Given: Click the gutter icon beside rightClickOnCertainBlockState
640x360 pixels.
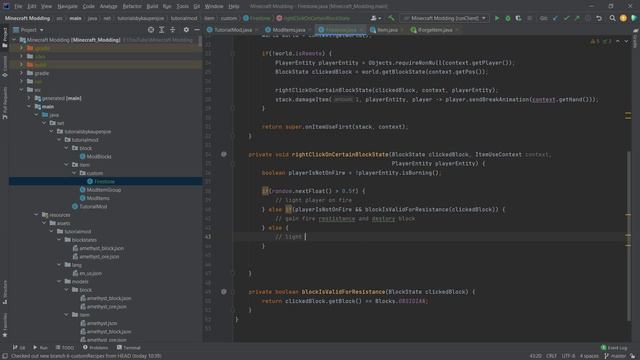Looking at the screenshot, I should point(224,154).
